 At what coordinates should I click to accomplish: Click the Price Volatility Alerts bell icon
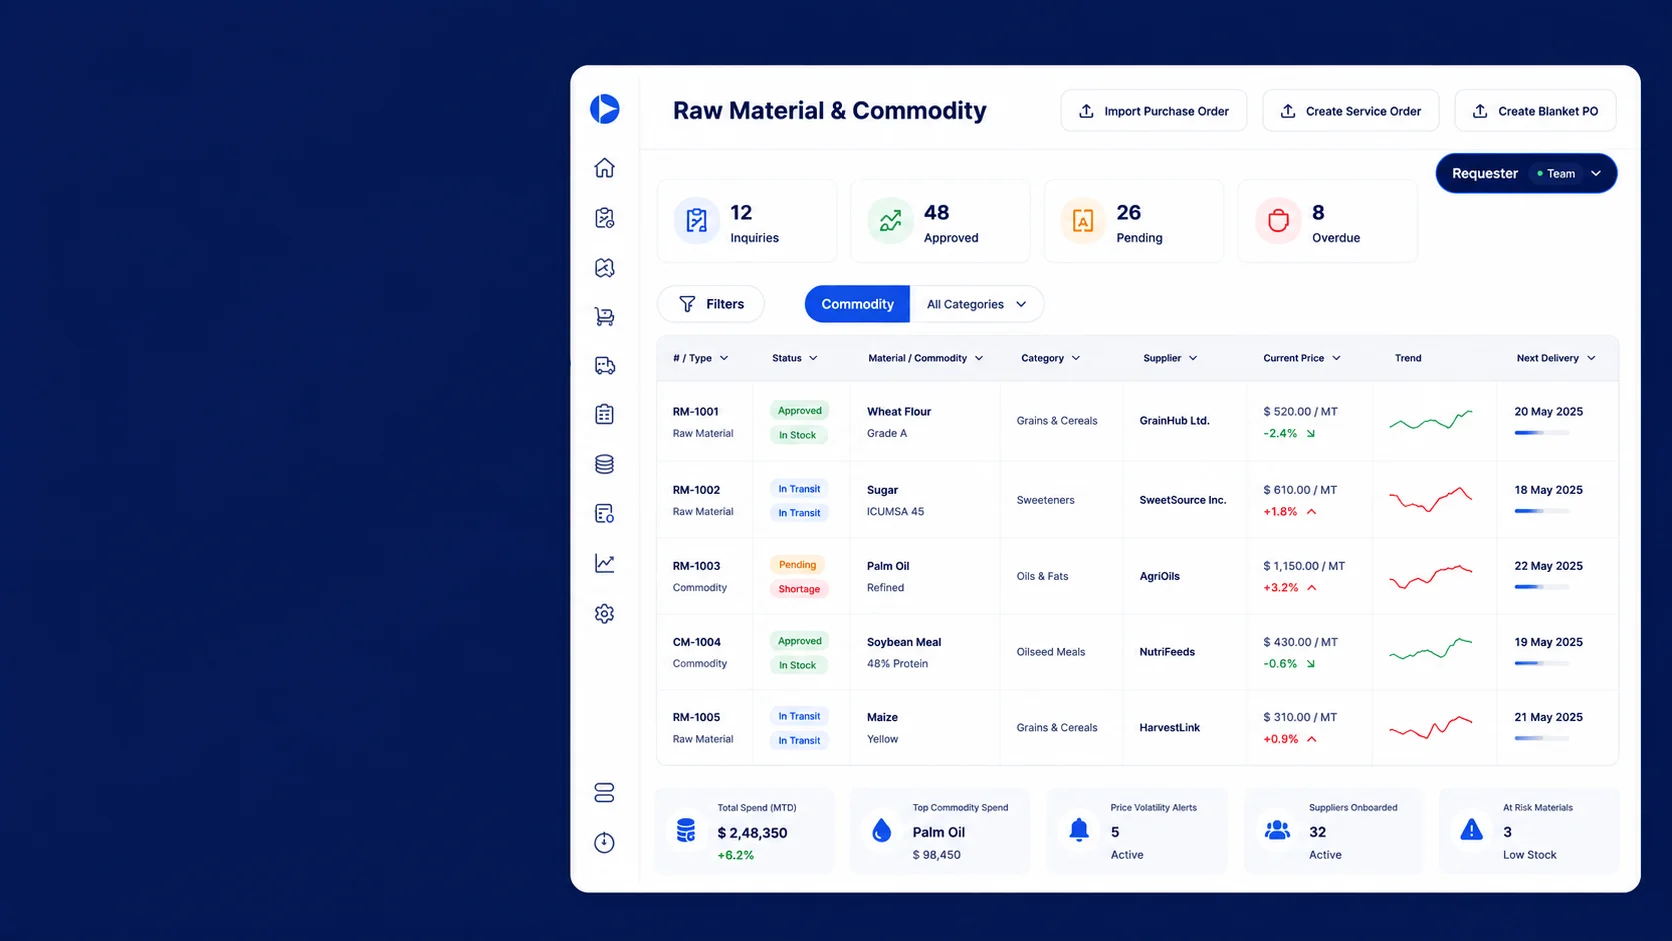pyautogui.click(x=1079, y=830)
